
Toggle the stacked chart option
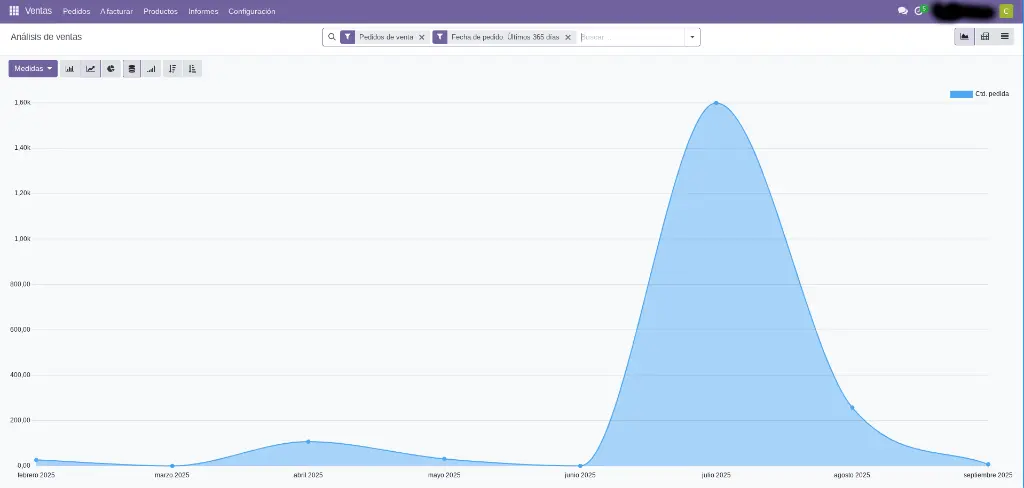point(132,69)
